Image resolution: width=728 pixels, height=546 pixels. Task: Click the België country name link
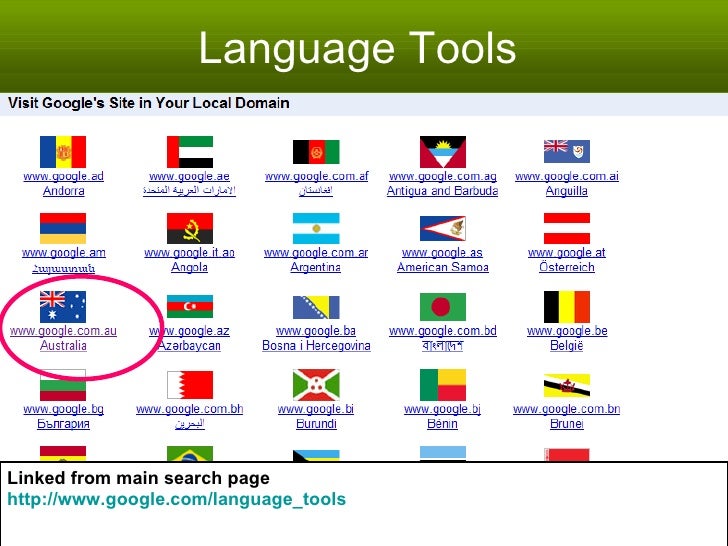tap(567, 345)
